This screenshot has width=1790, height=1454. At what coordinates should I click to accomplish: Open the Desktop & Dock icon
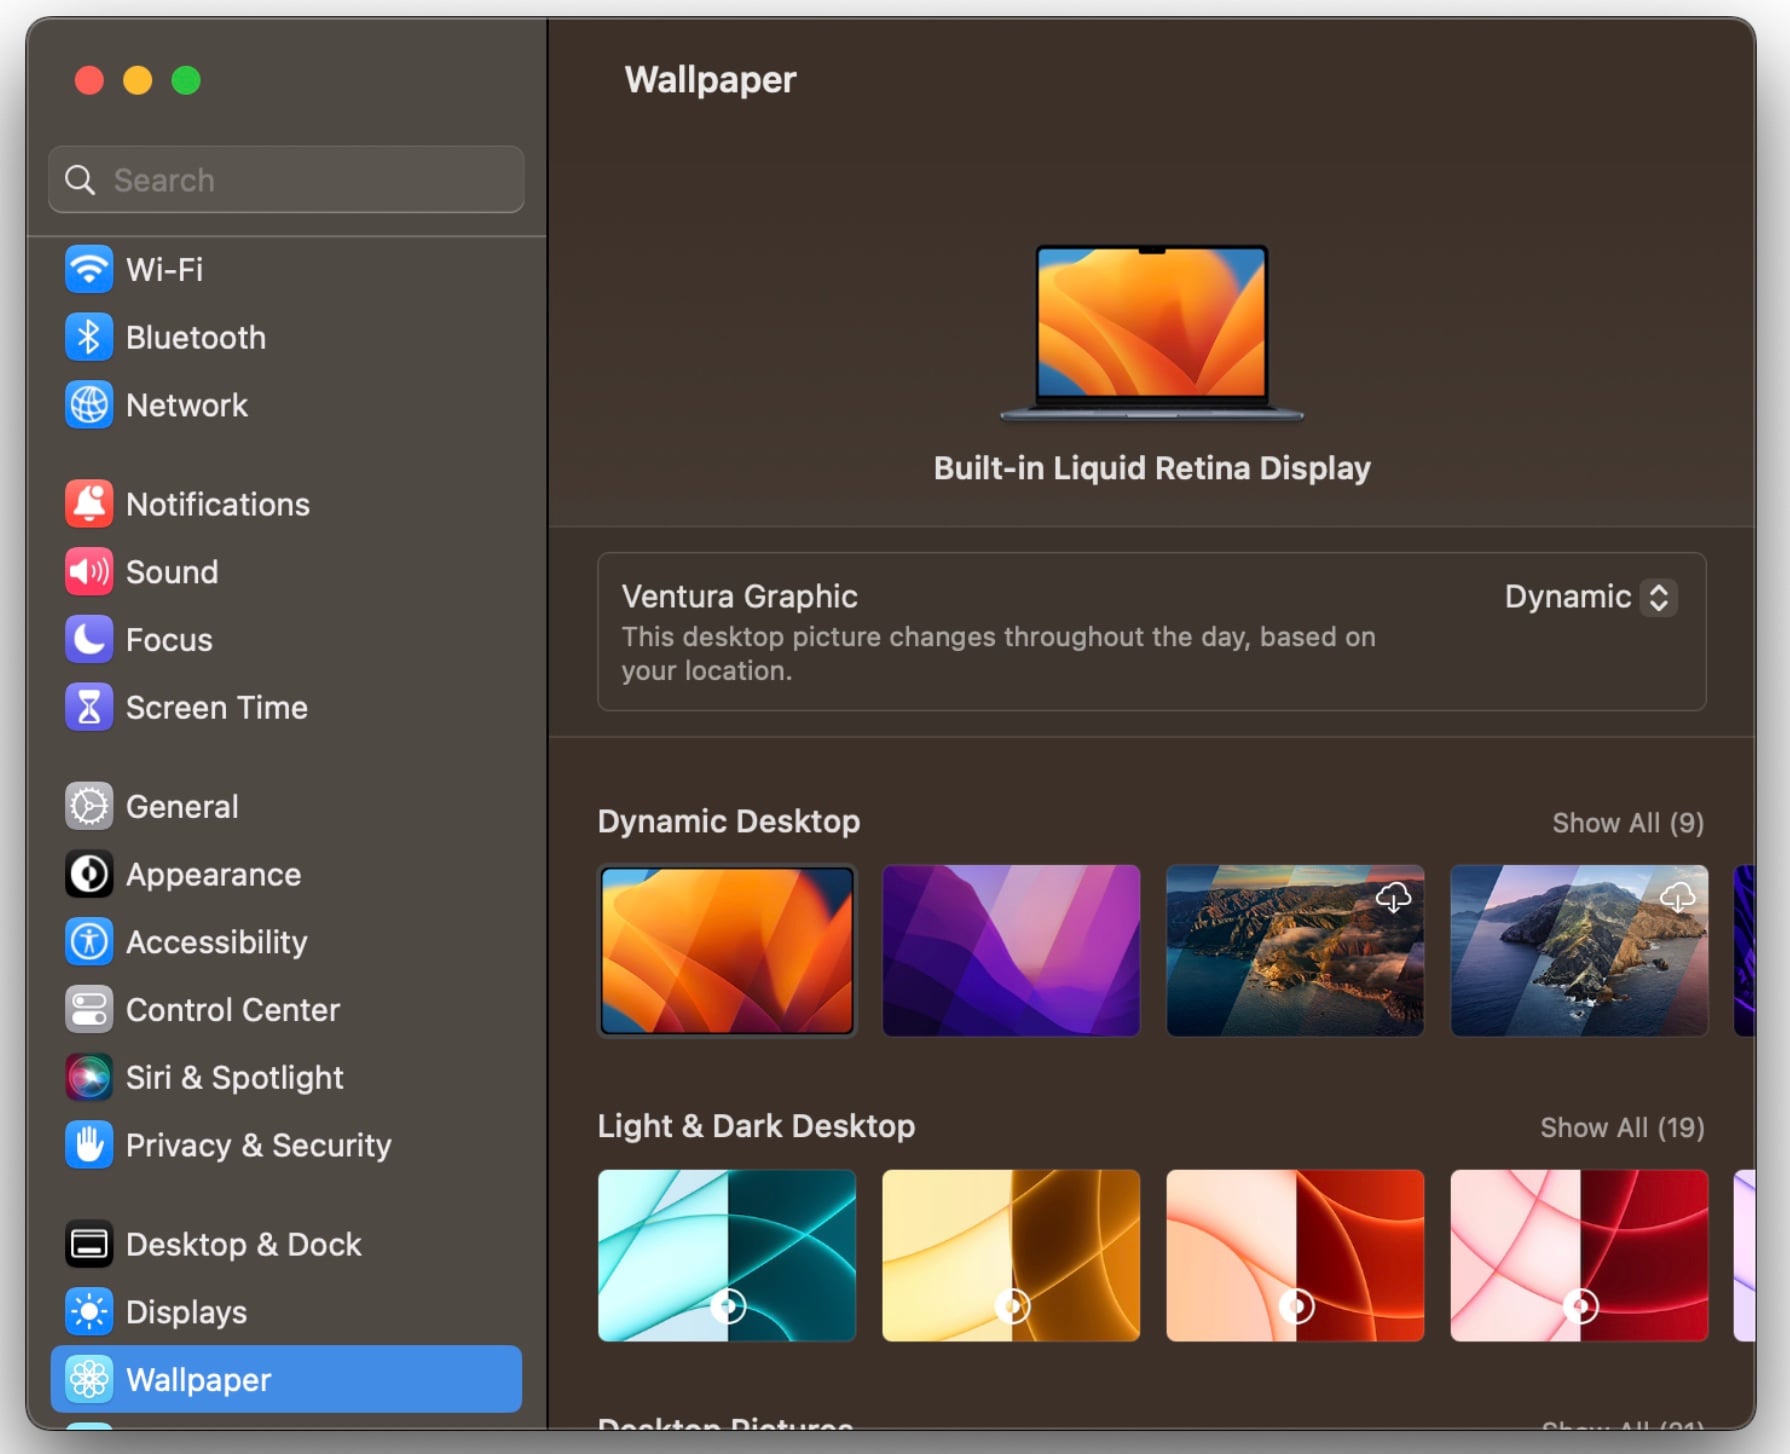coord(89,1244)
